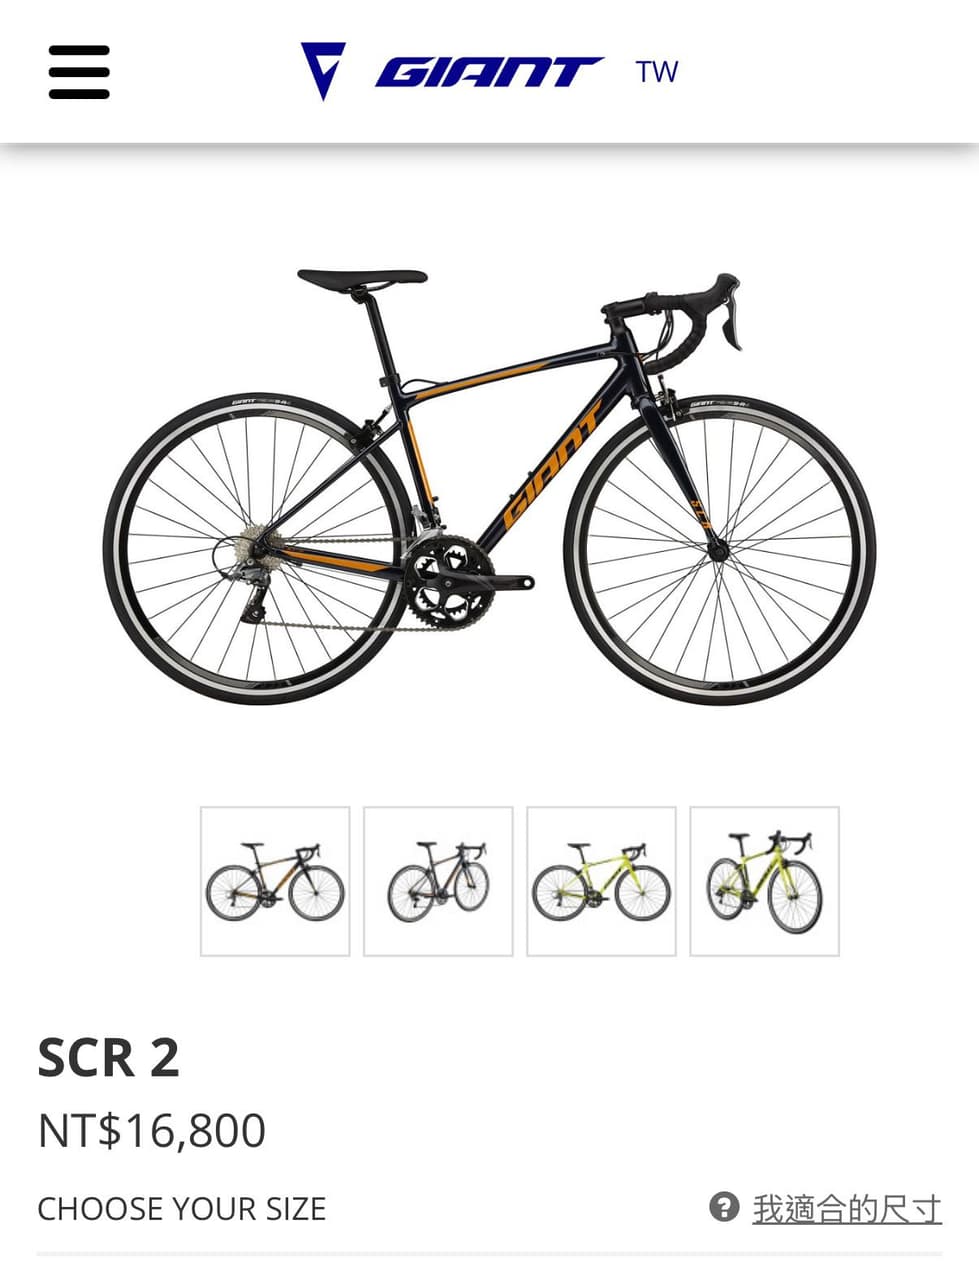The image size is (979, 1280).
Task: Click the GIANT wordmark in the header
Action: tap(489, 72)
